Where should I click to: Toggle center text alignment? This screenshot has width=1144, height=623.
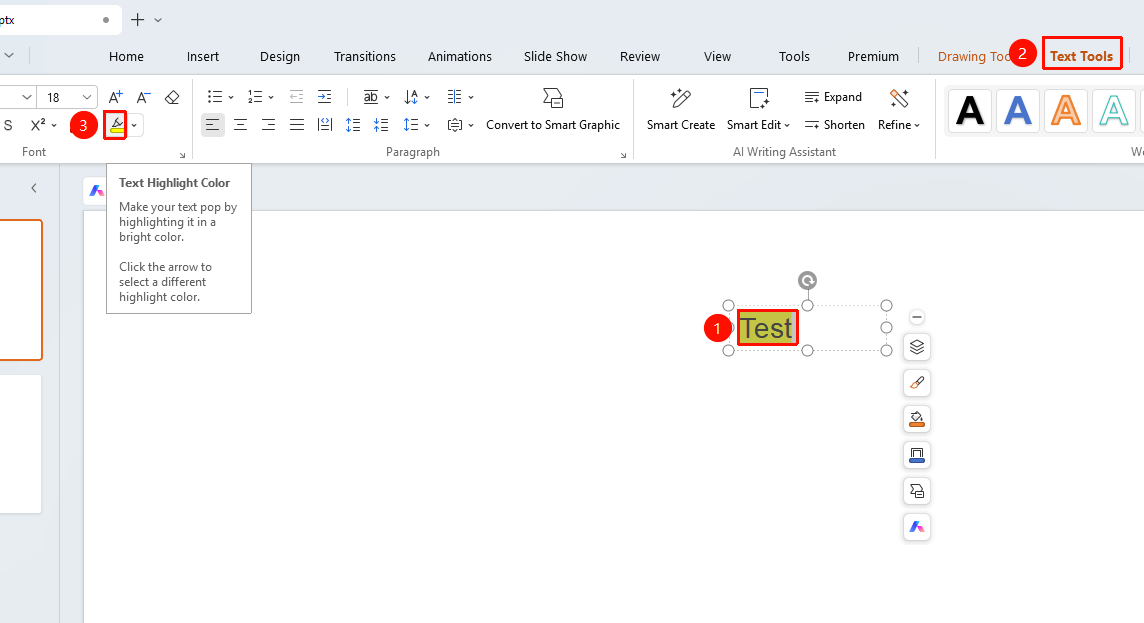(x=240, y=125)
